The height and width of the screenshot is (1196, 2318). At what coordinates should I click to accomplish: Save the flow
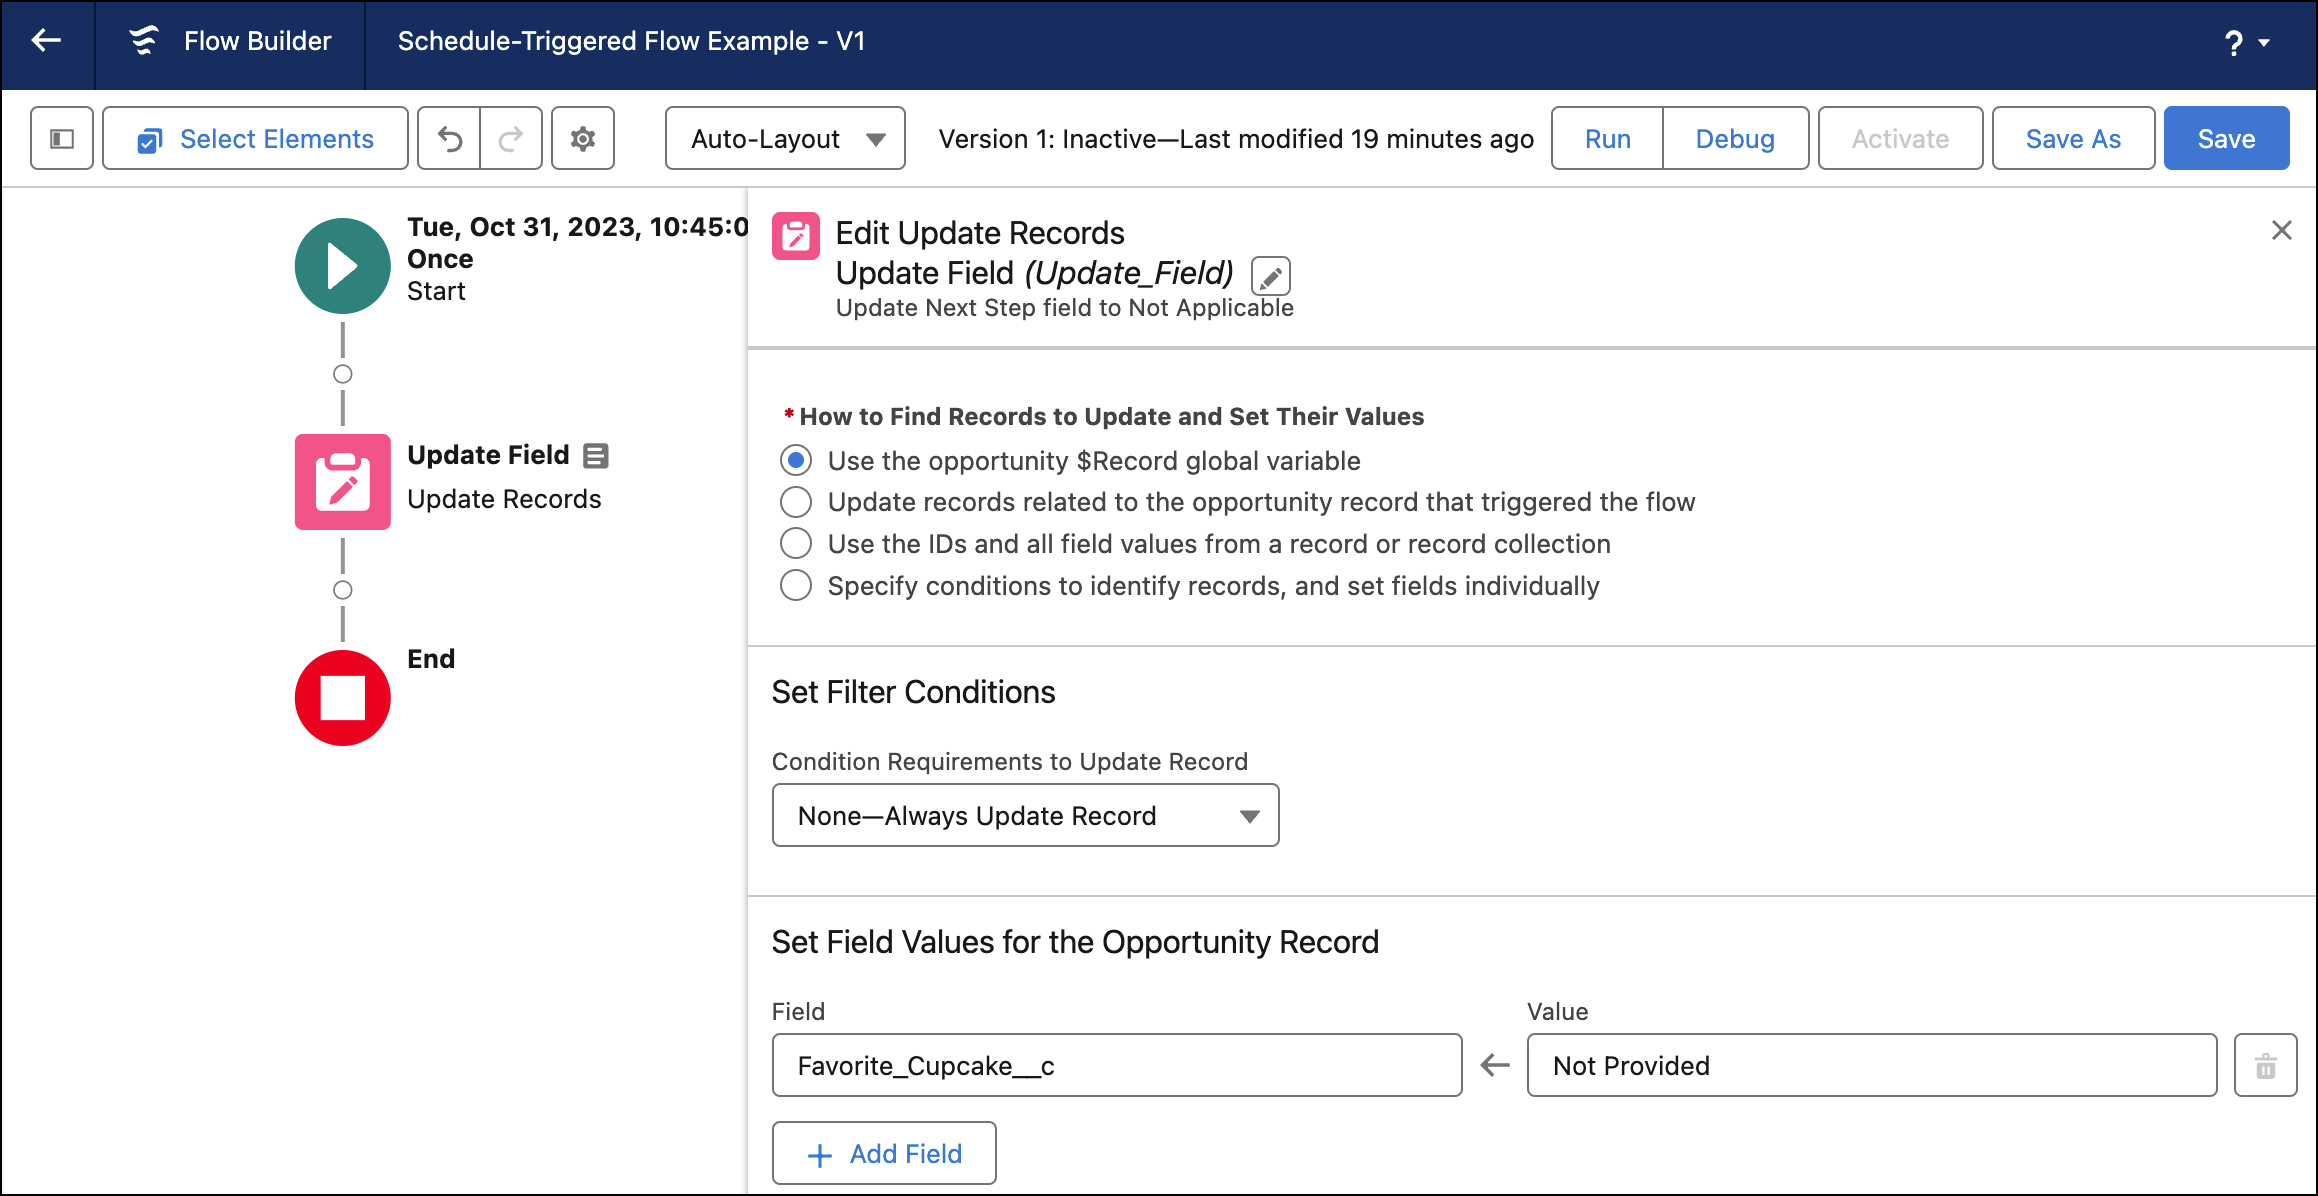pos(2226,138)
